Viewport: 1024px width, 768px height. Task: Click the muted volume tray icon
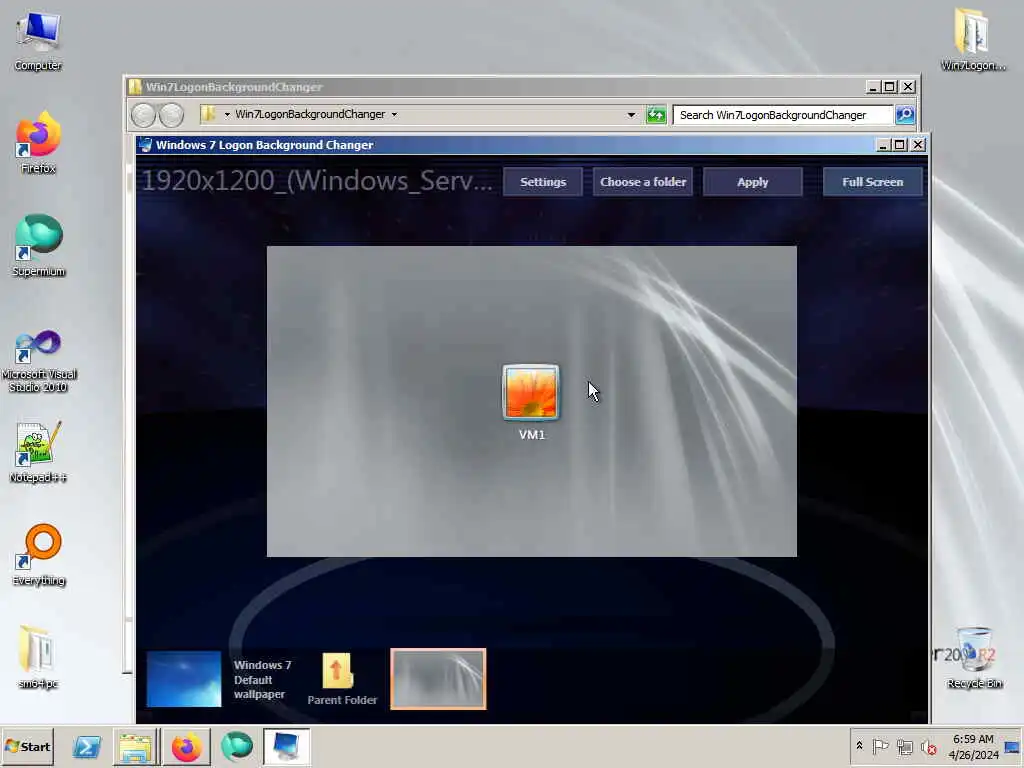[929, 746]
